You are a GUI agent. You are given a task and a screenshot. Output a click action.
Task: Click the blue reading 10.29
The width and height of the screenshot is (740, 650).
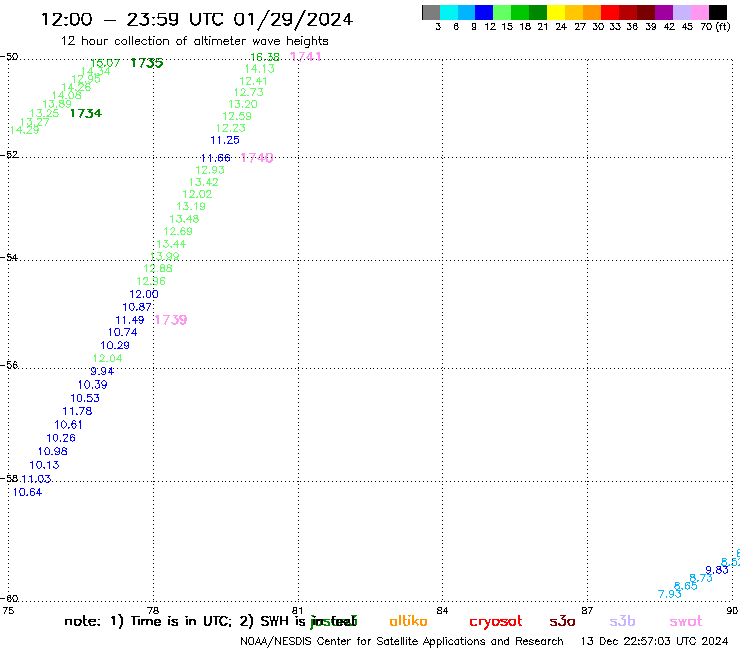(x=115, y=346)
